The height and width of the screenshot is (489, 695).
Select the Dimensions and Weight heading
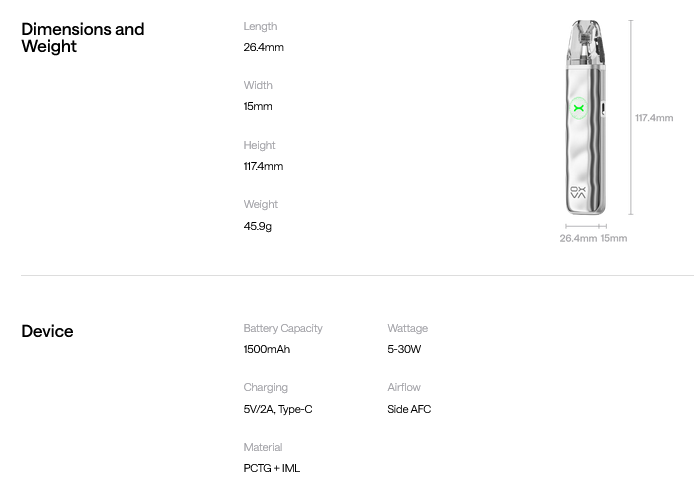[83, 38]
